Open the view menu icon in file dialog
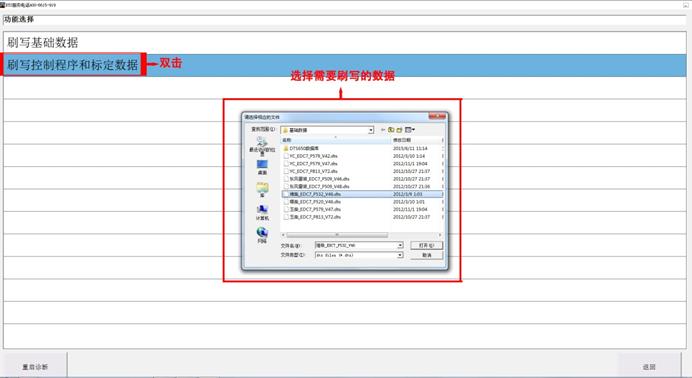 (x=410, y=130)
